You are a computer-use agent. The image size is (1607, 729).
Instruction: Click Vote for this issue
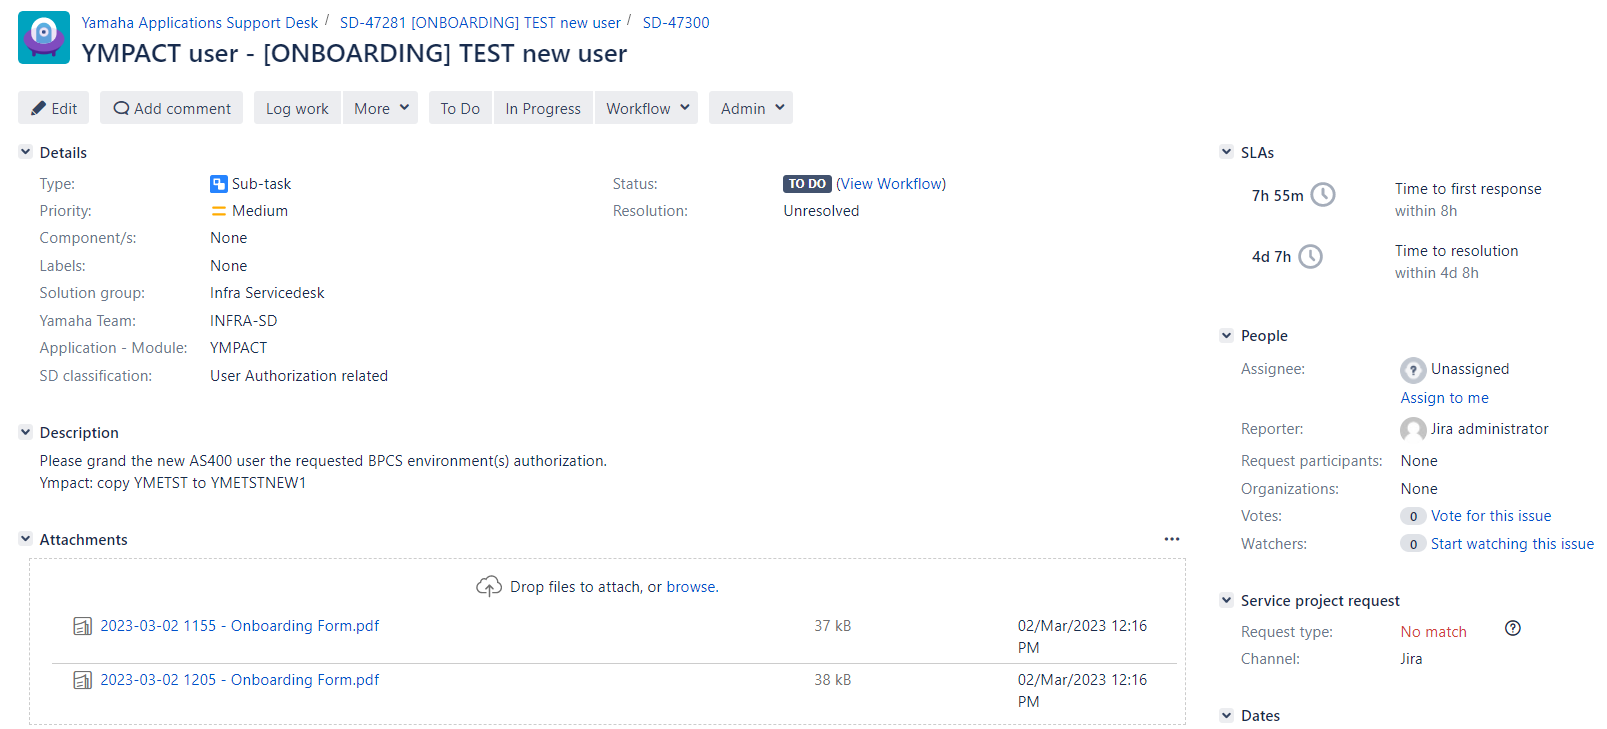(1491, 516)
